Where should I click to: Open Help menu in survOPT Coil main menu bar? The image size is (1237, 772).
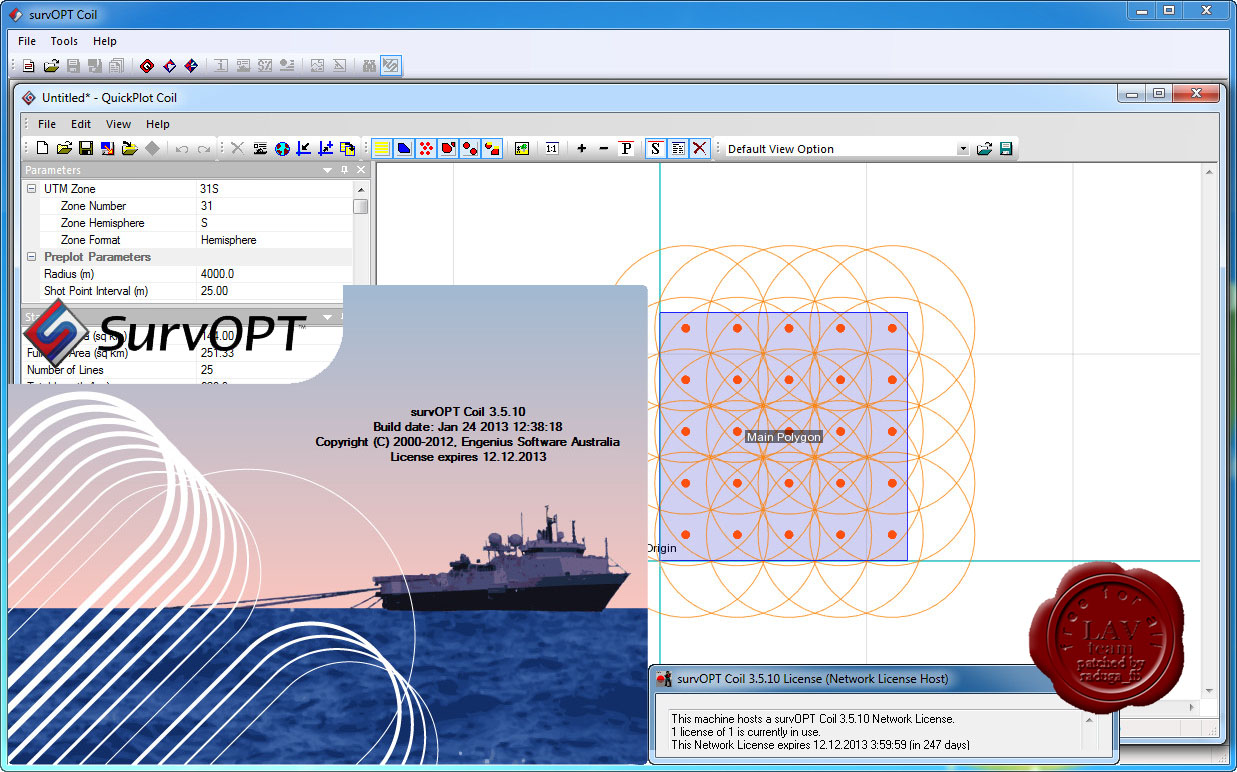pos(105,41)
